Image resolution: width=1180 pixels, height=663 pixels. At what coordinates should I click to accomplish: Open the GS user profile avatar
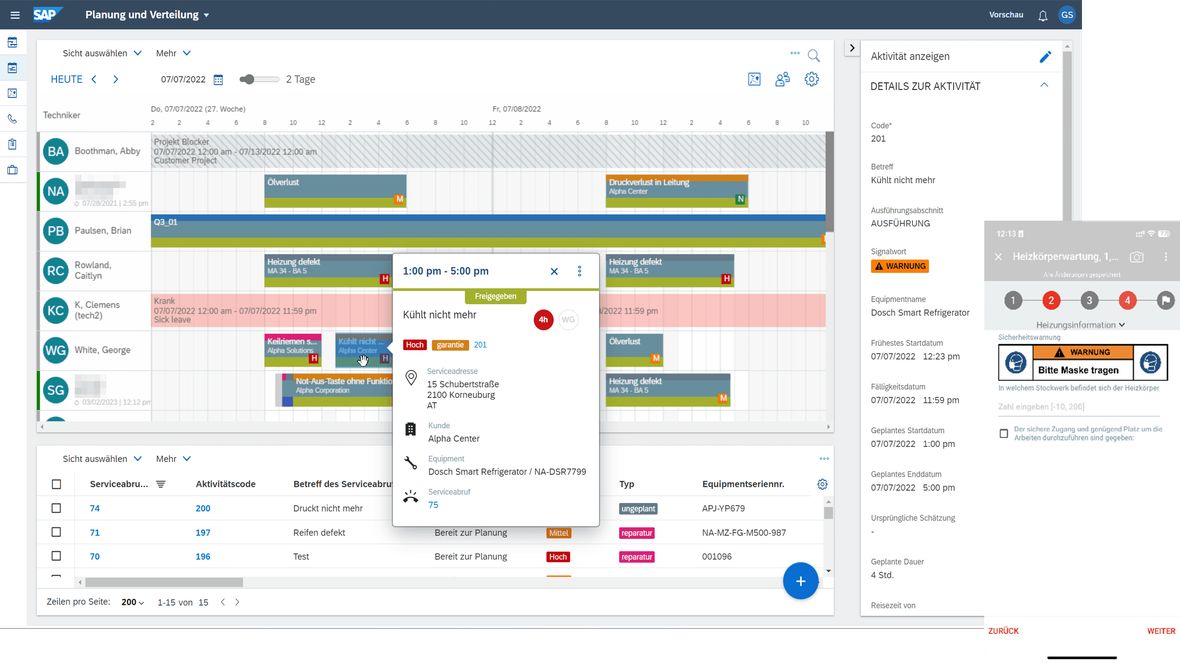[x=1066, y=15]
